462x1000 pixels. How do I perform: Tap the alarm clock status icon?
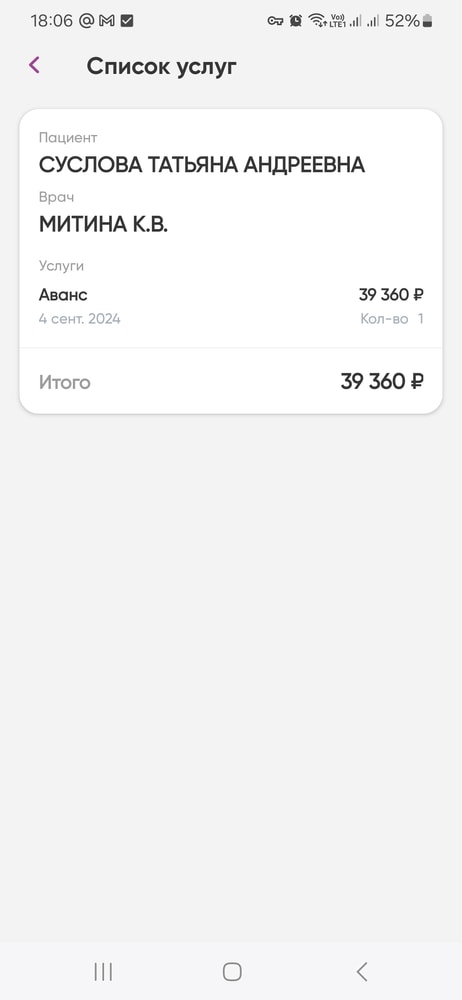[x=295, y=20]
